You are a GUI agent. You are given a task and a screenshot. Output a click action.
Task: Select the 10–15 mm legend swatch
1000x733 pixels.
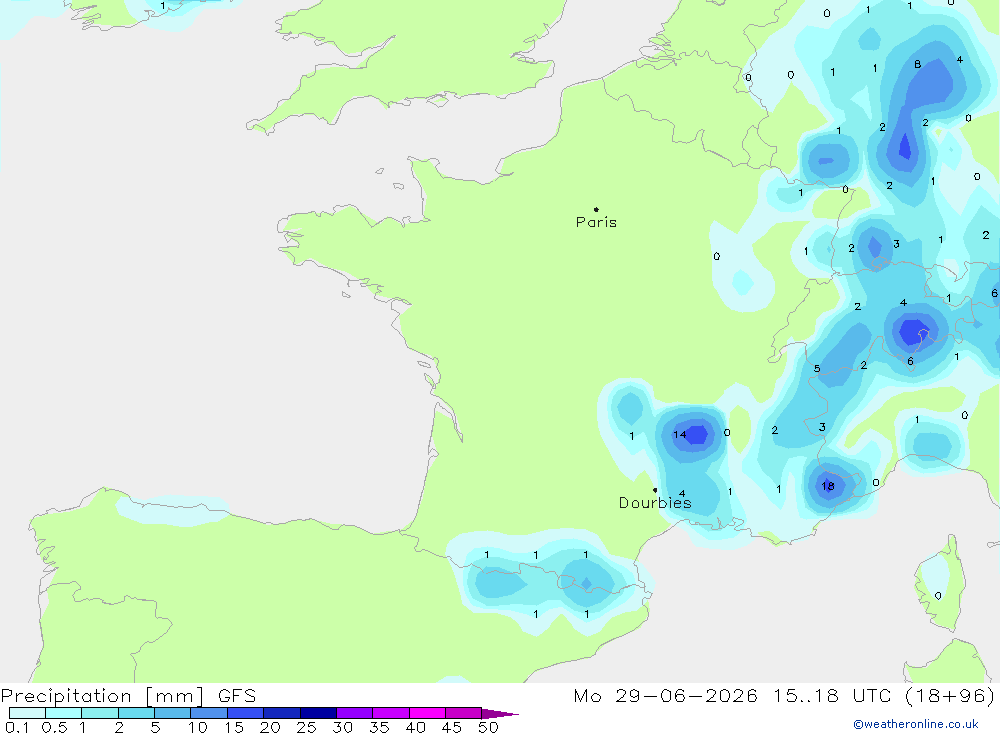click(209, 713)
